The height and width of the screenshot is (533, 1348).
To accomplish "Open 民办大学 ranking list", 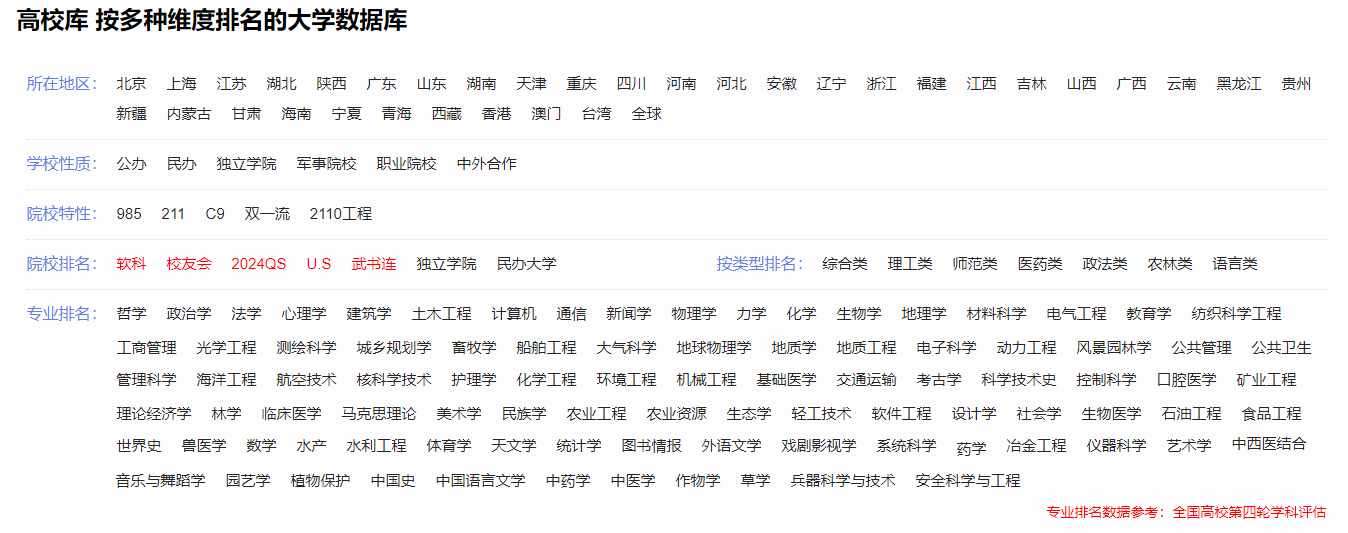I will [x=526, y=264].
